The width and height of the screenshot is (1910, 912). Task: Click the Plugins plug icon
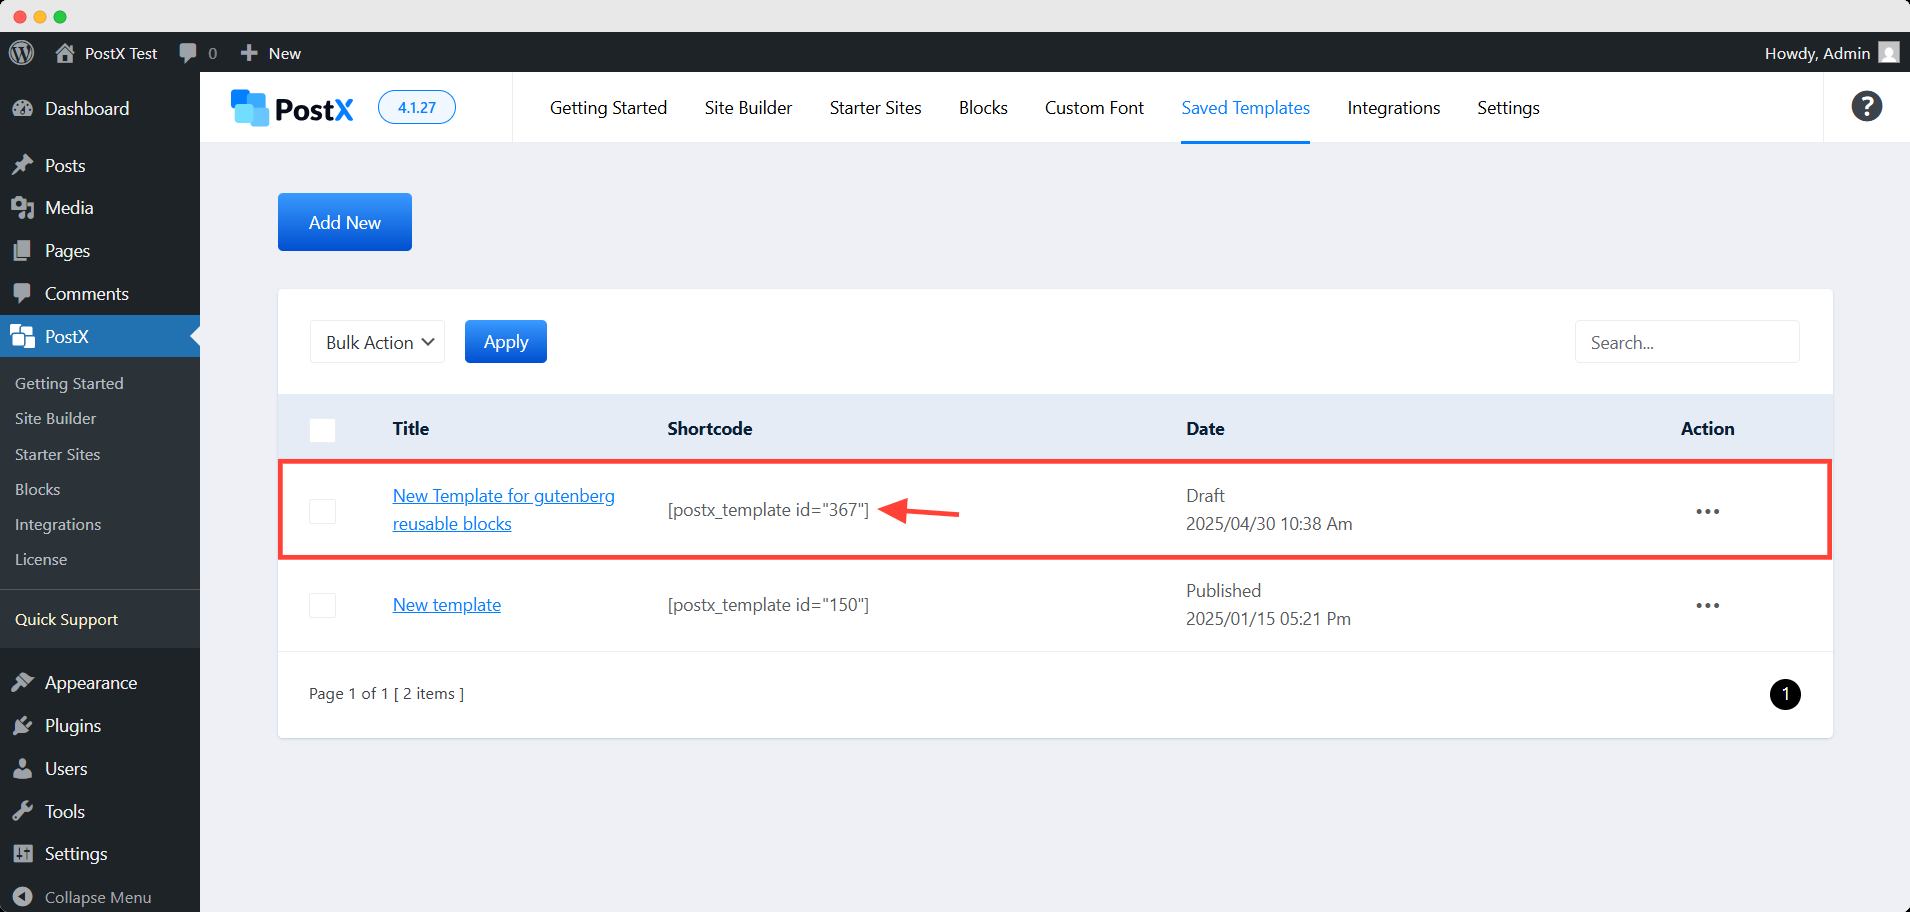[23, 726]
